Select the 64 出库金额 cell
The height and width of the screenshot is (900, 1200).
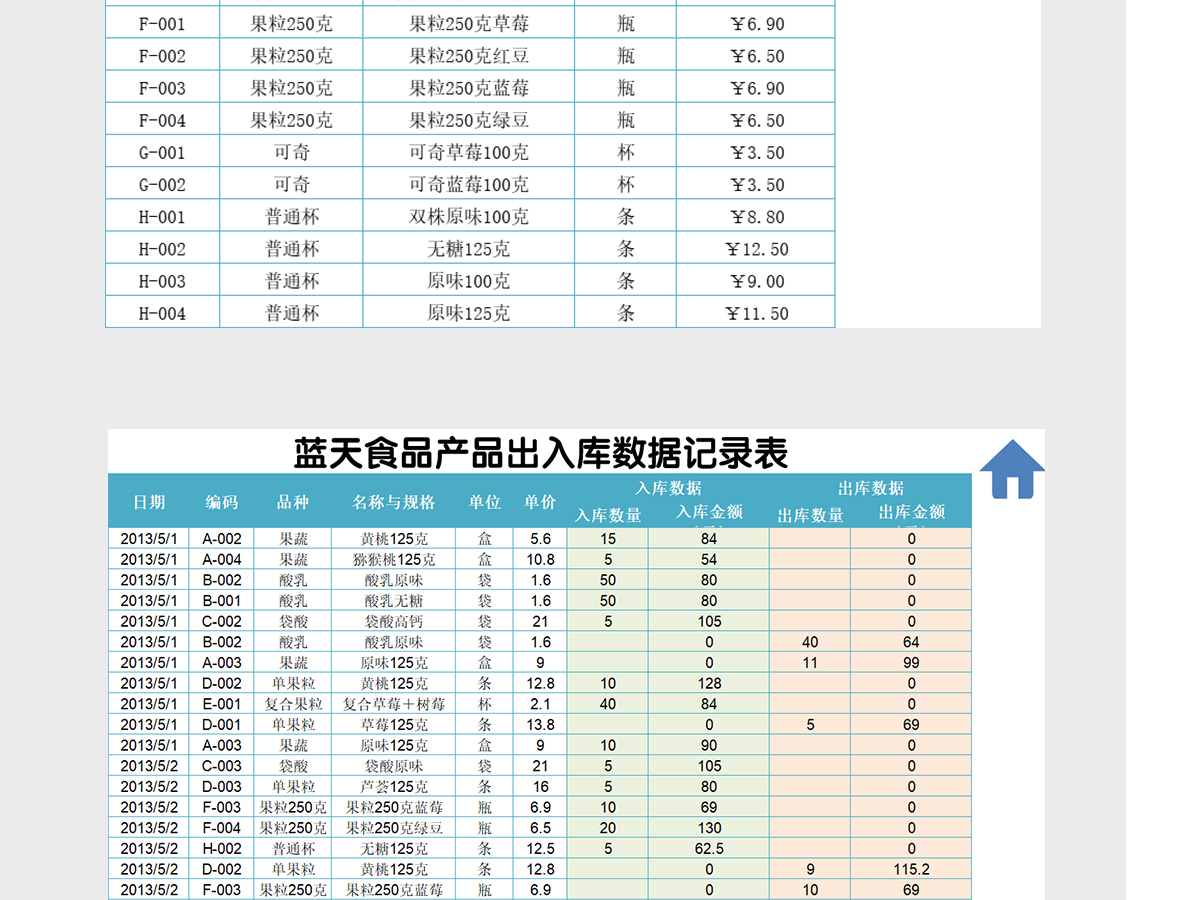[911, 642]
